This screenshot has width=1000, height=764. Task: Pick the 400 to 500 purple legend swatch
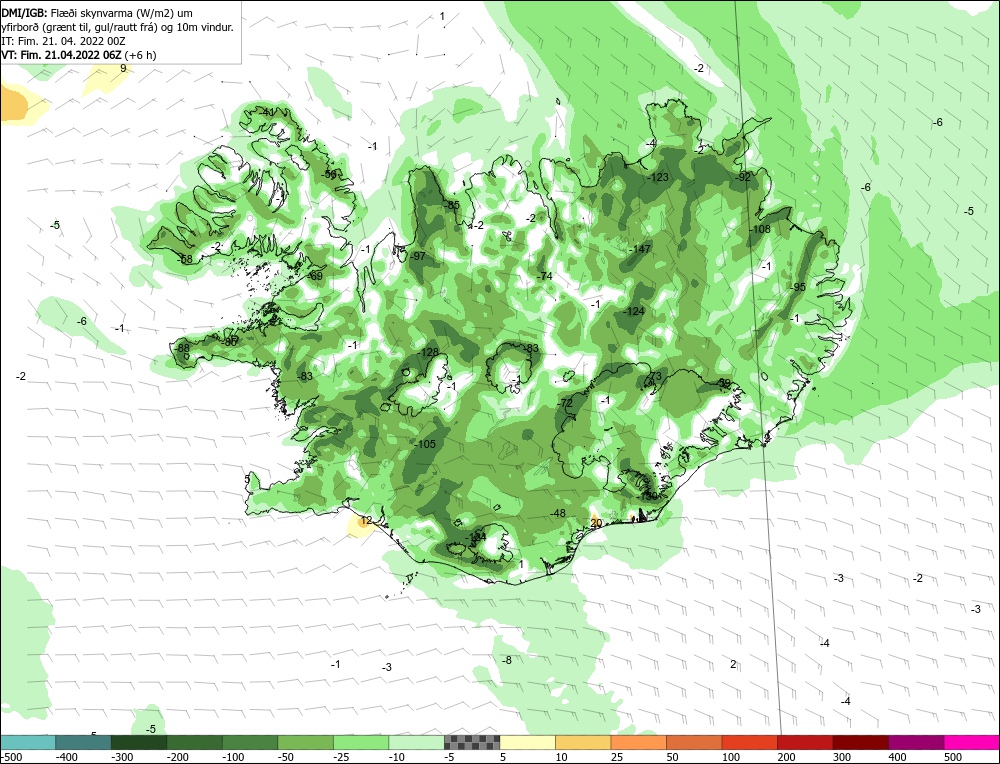[916, 742]
